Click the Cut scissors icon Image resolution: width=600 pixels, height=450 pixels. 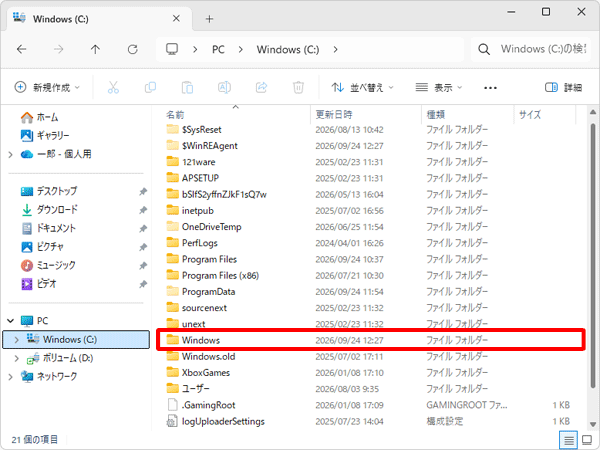click(x=113, y=88)
